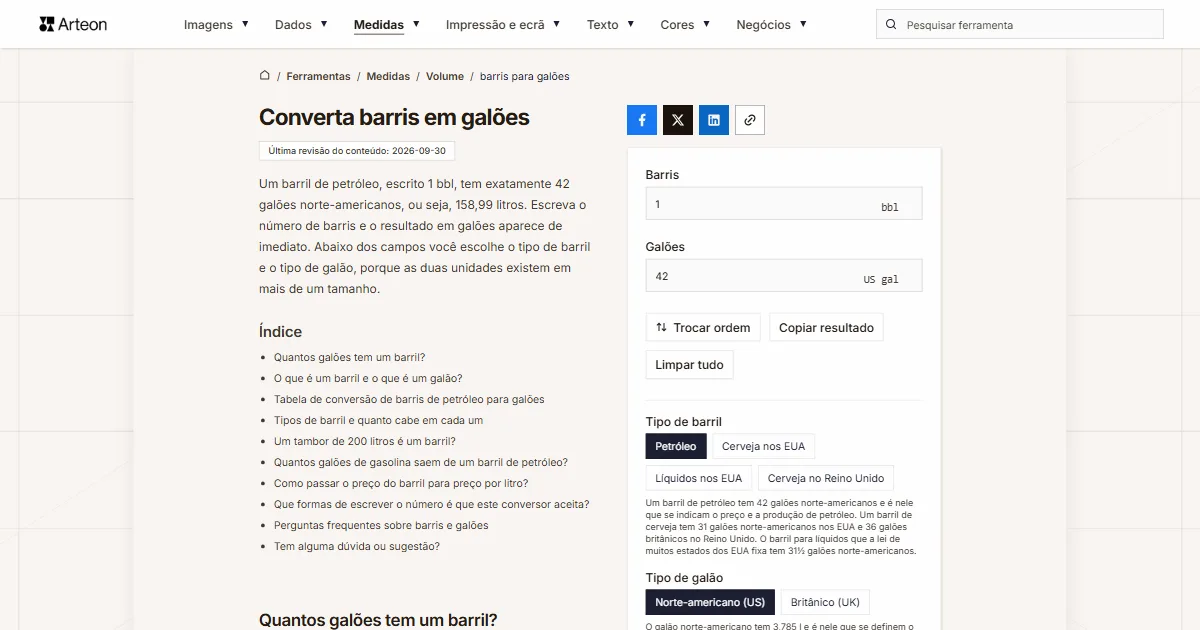Open Ferramentas breadcrumb link
The height and width of the screenshot is (630, 1200).
(x=318, y=76)
